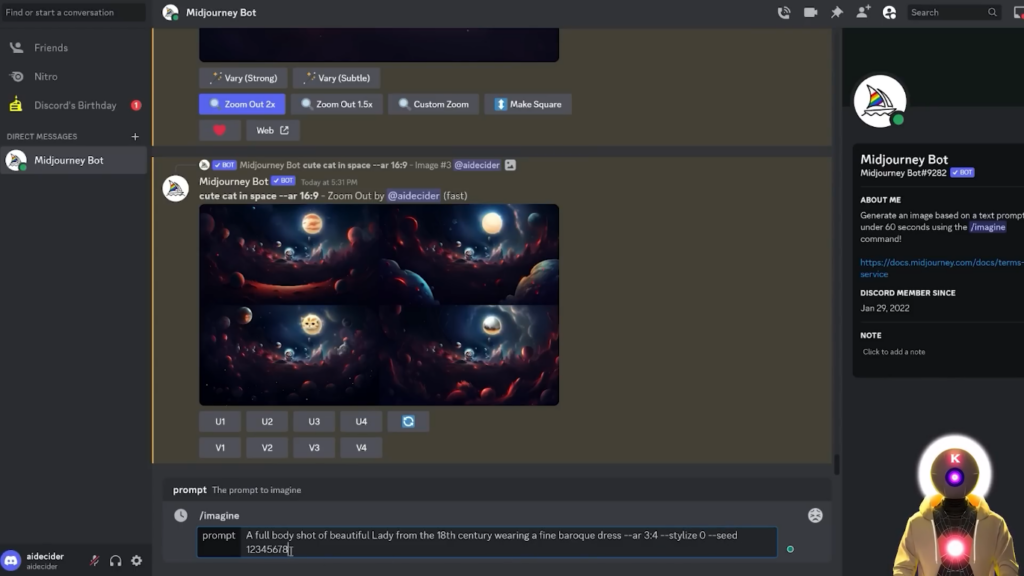Toggle deafen with the headphones icon
Screen dimensions: 1024x576
pos(115,561)
